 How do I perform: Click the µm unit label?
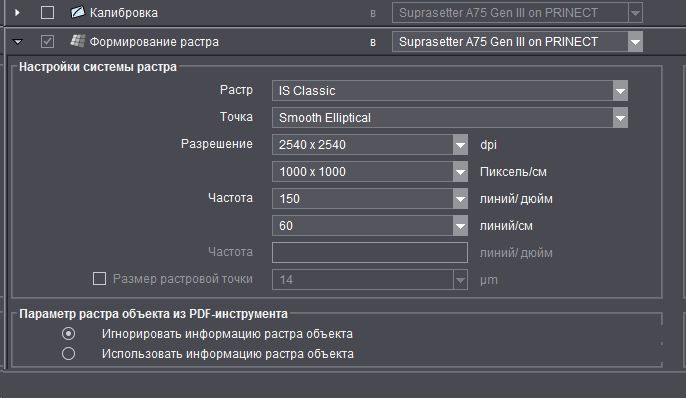coord(489,280)
